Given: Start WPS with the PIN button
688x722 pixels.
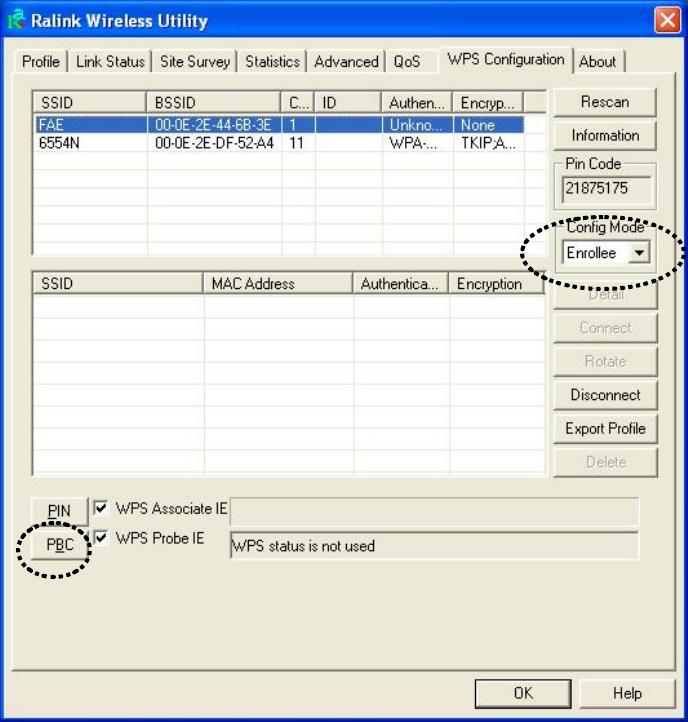Looking at the screenshot, I should coord(59,511).
